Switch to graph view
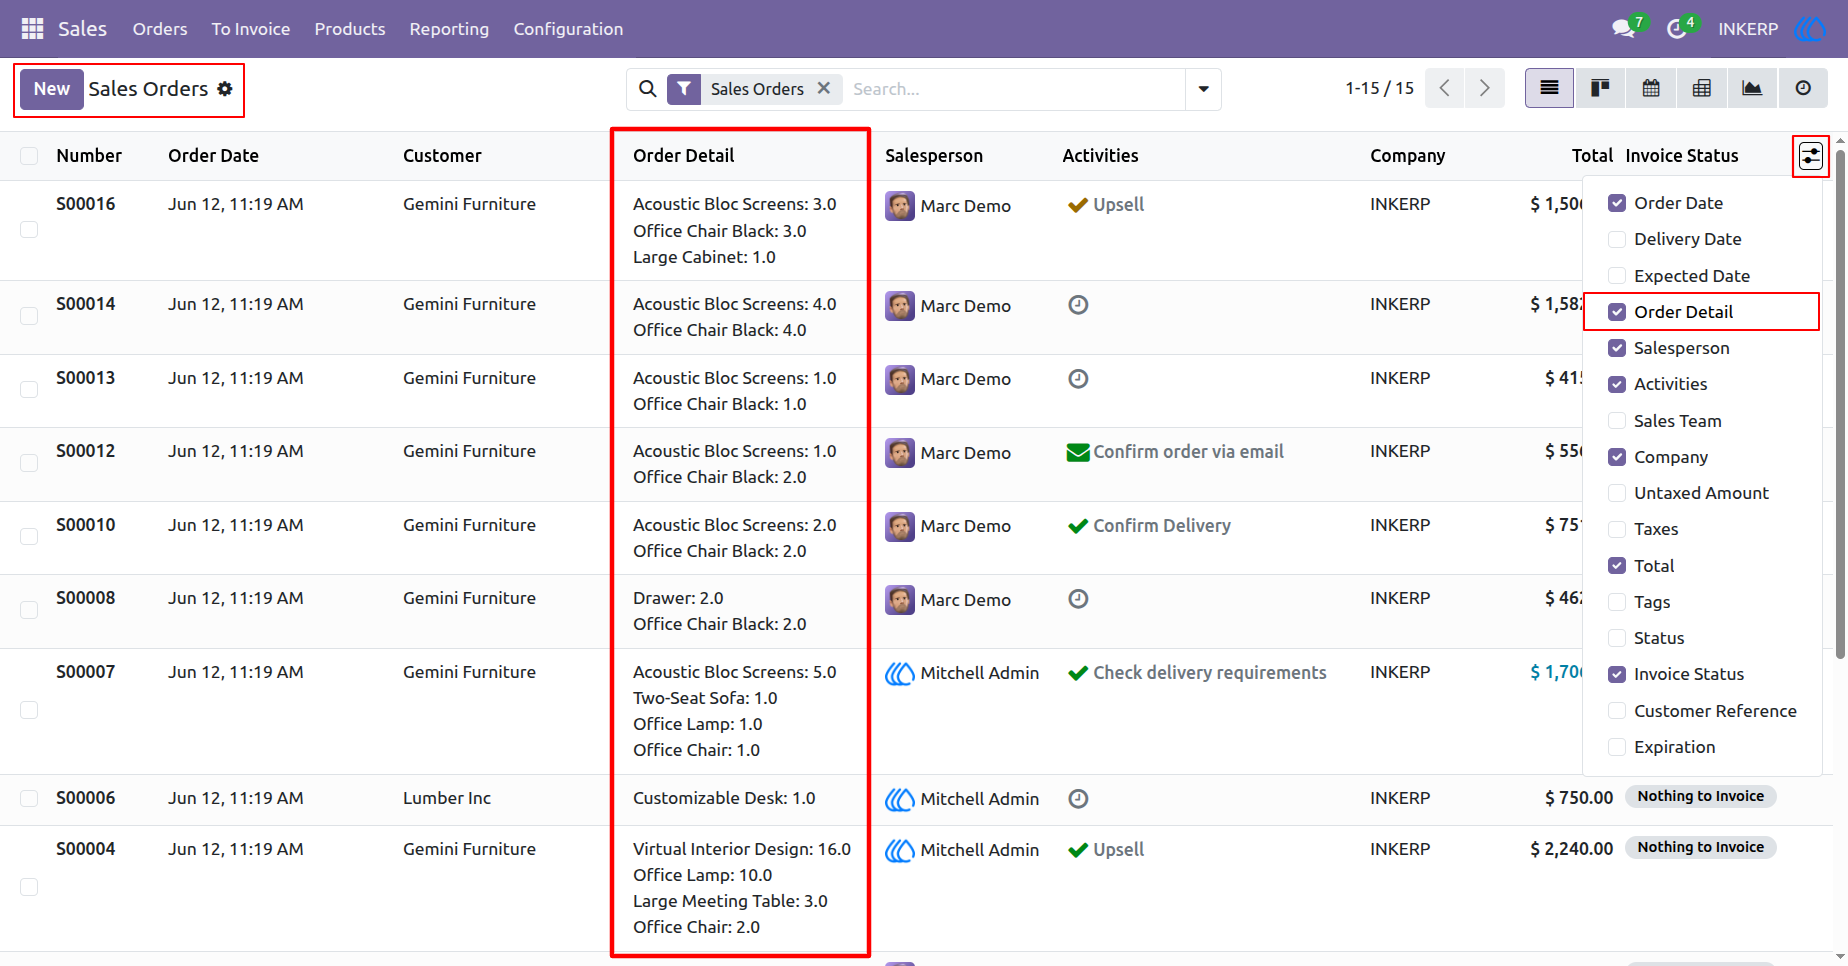This screenshot has height=966, width=1848. [x=1752, y=88]
